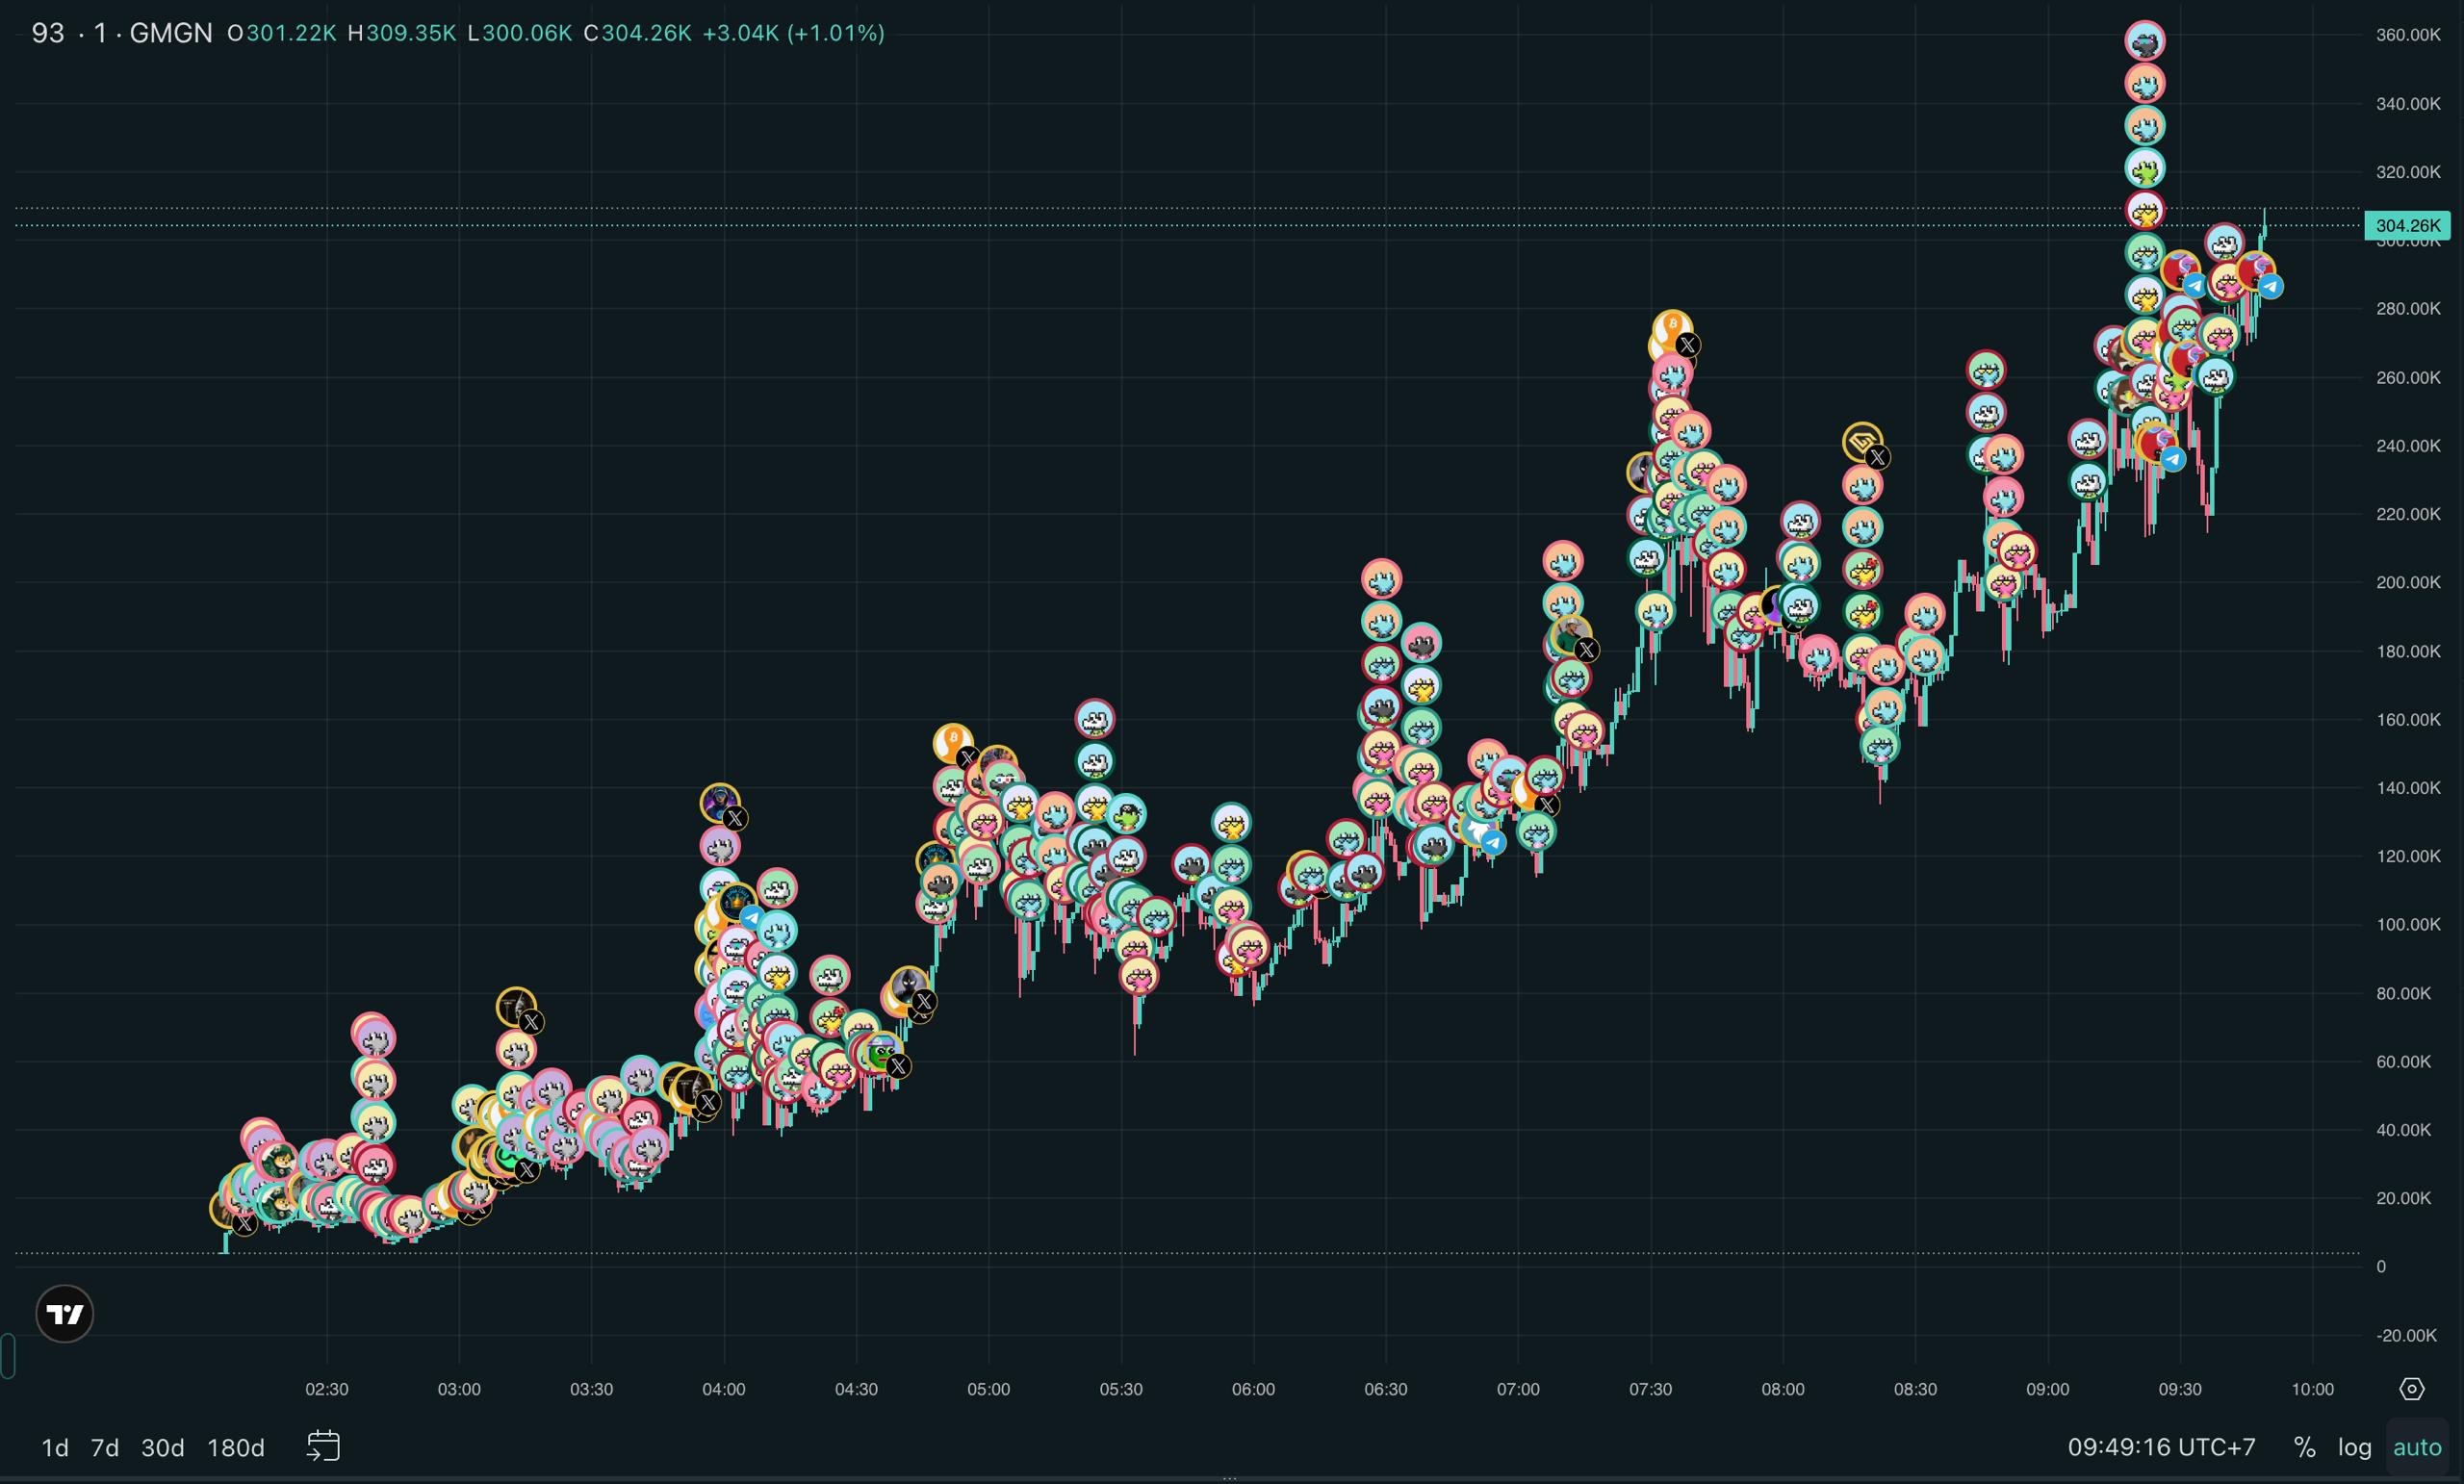Switch to 30d range
This screenshot has width=2464, height=1484.
[162, 1447]
